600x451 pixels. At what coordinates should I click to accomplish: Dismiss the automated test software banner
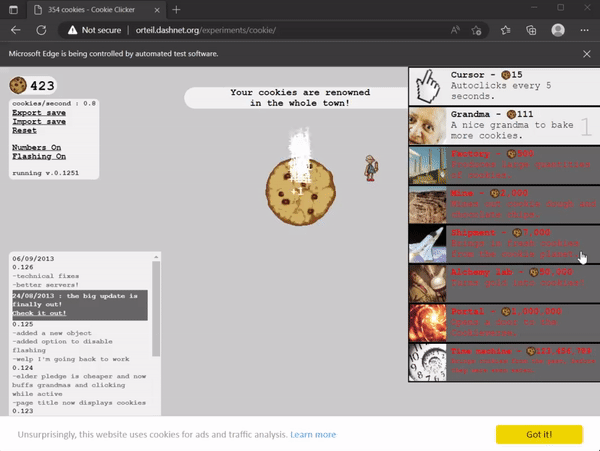[x=587, y=54]
